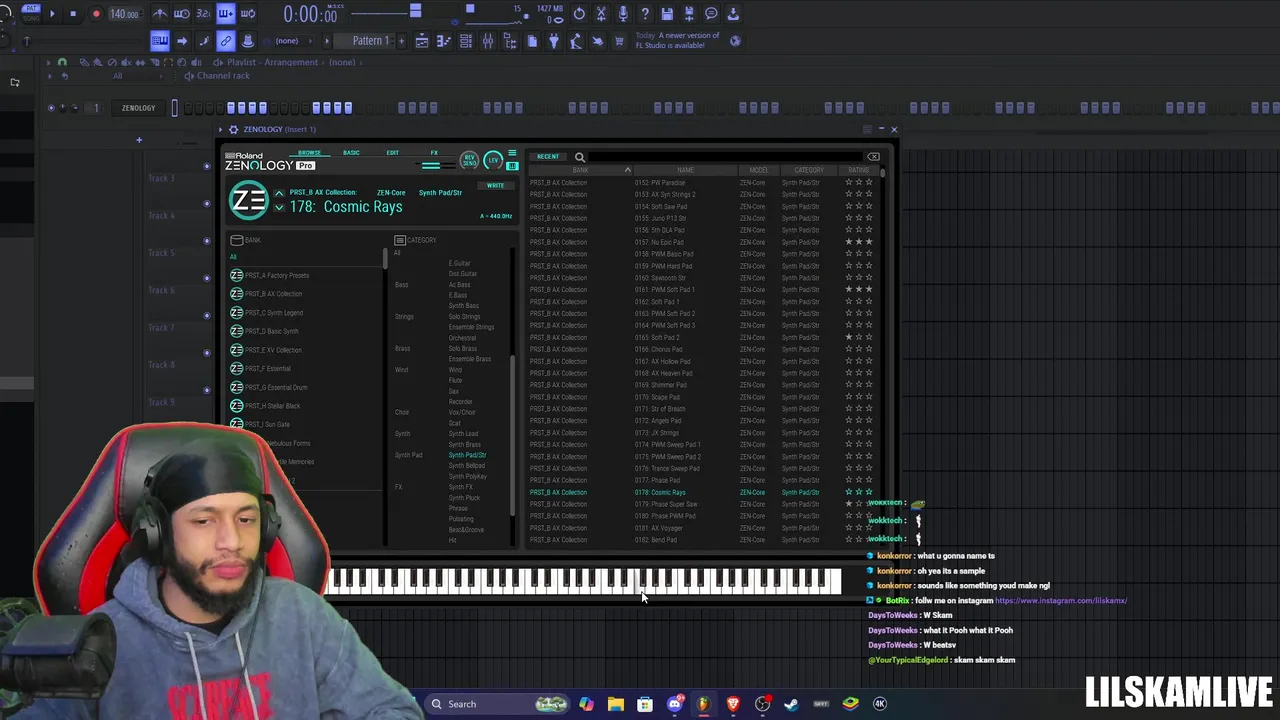The height and width of the screenshot is (720, 1280).
Task: Click the download content library icon
Action: 733,14
